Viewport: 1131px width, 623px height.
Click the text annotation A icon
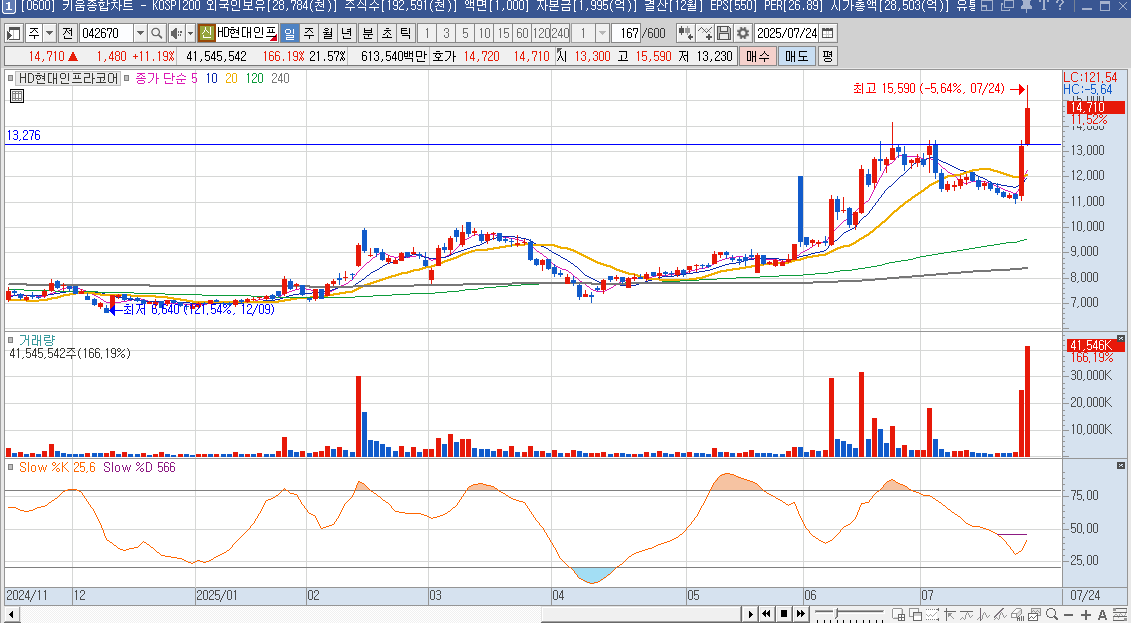[1102, 615]
